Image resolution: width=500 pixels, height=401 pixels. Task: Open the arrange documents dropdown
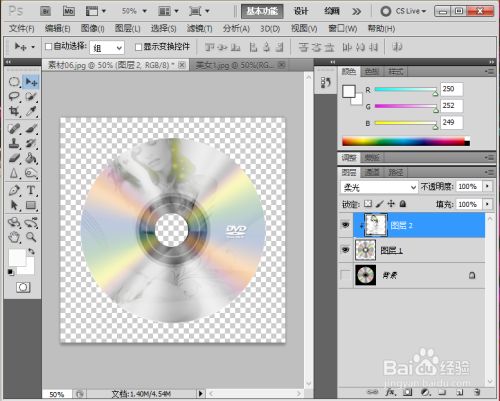(168, 11)
